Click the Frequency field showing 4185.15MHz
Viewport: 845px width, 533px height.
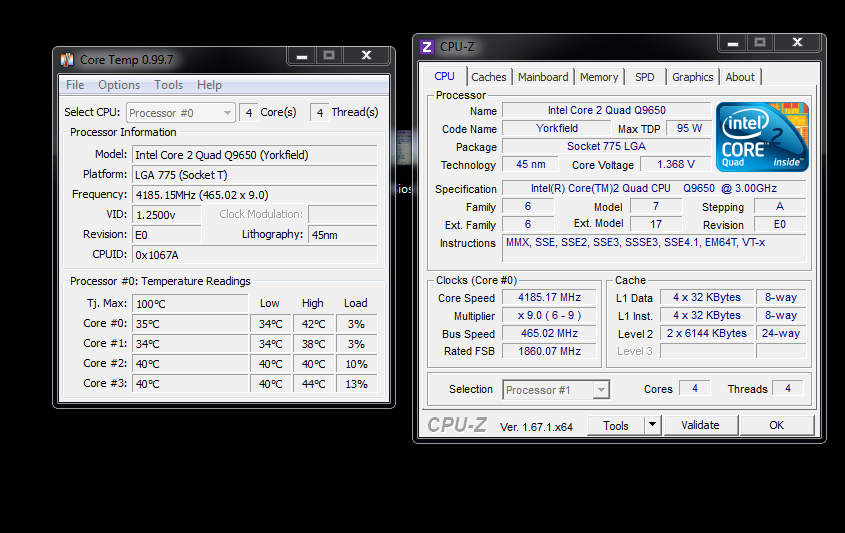[254, 195]
